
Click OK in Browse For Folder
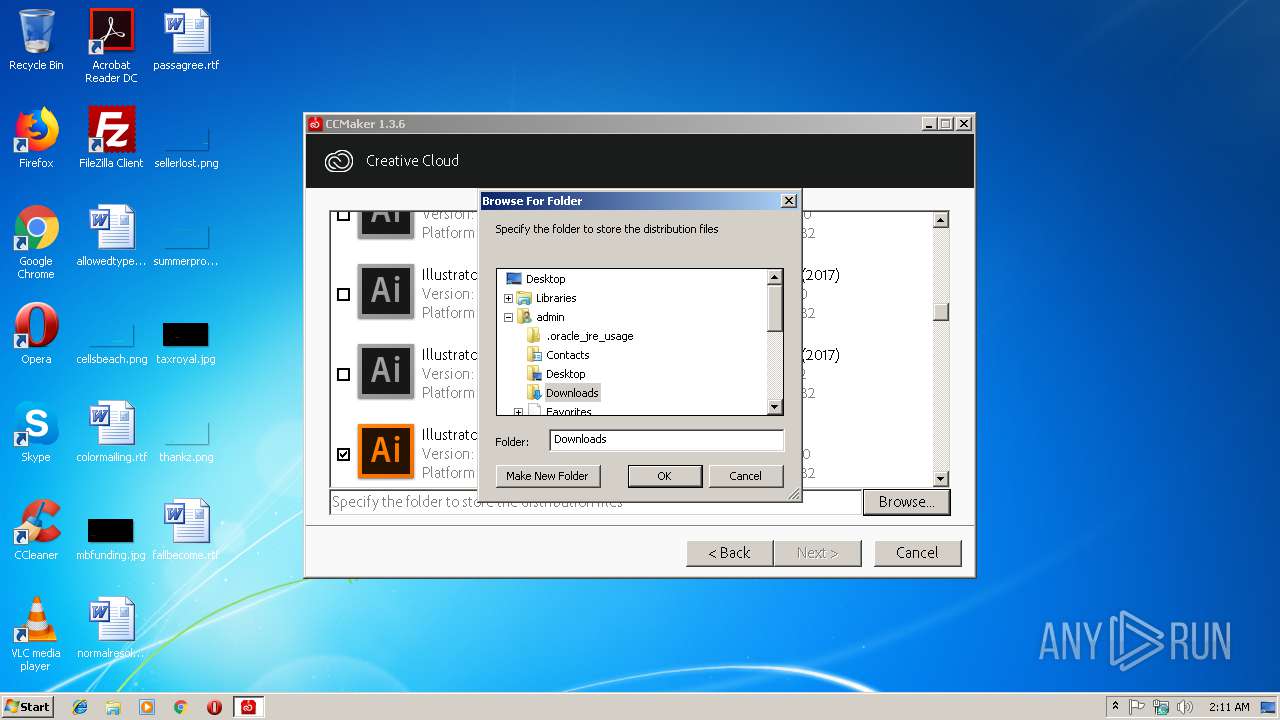[664, 476]
